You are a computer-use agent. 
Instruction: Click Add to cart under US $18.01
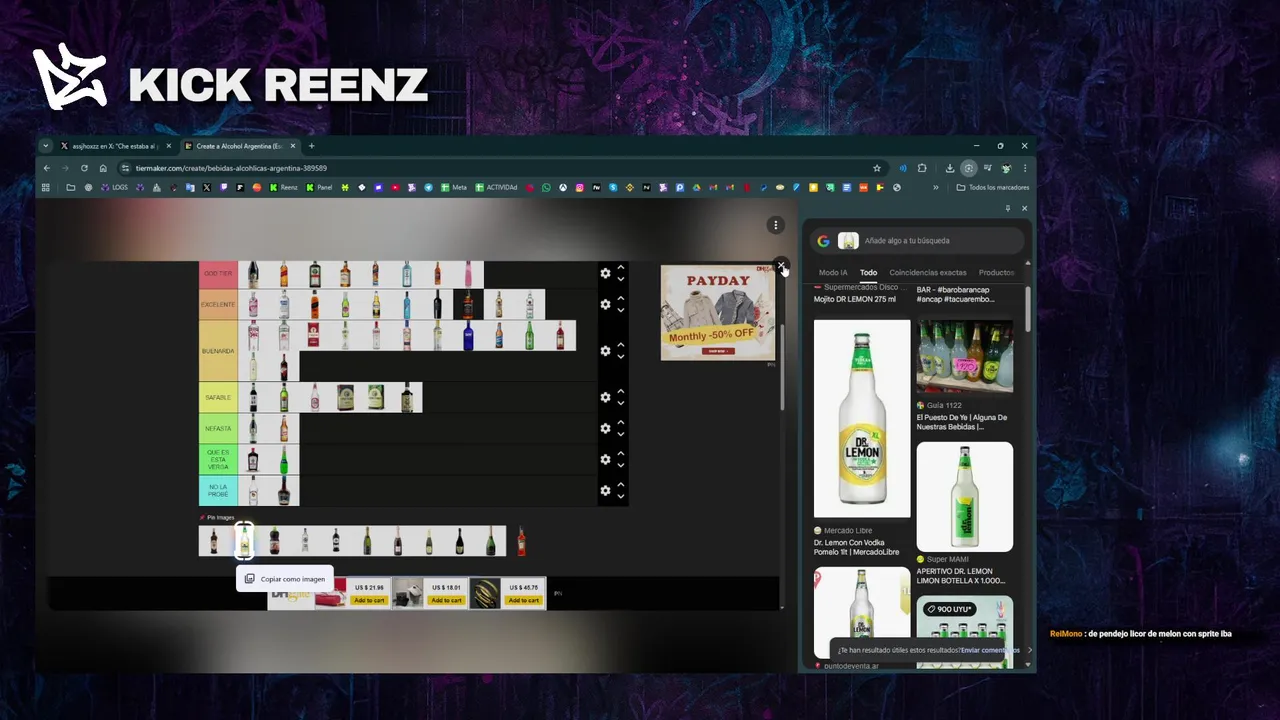pyautogui.click(x=446, y=600)
